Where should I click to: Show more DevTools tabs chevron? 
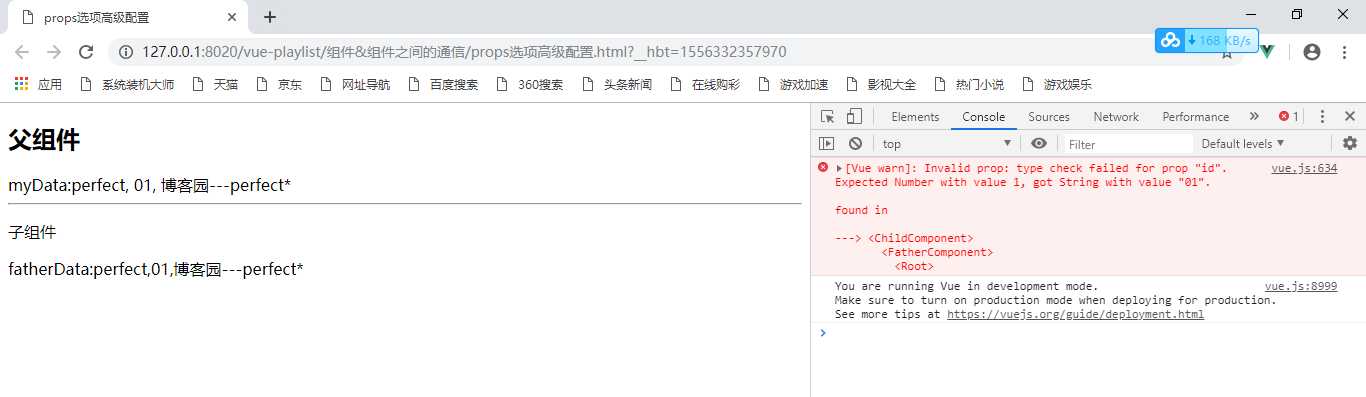point(1254,116)
